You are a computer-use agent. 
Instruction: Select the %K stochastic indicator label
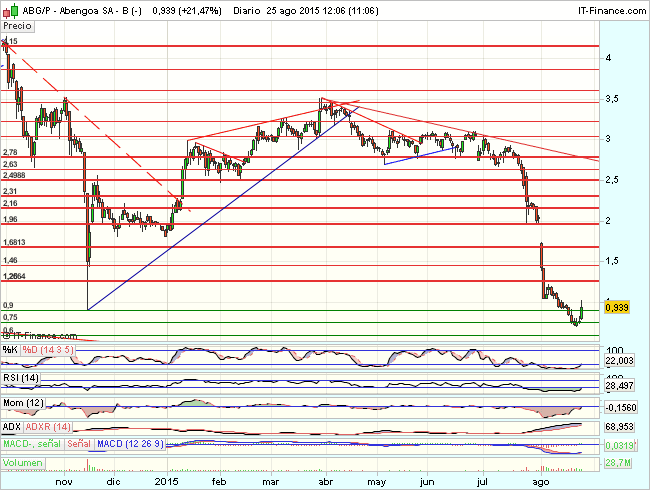point(10,350)
